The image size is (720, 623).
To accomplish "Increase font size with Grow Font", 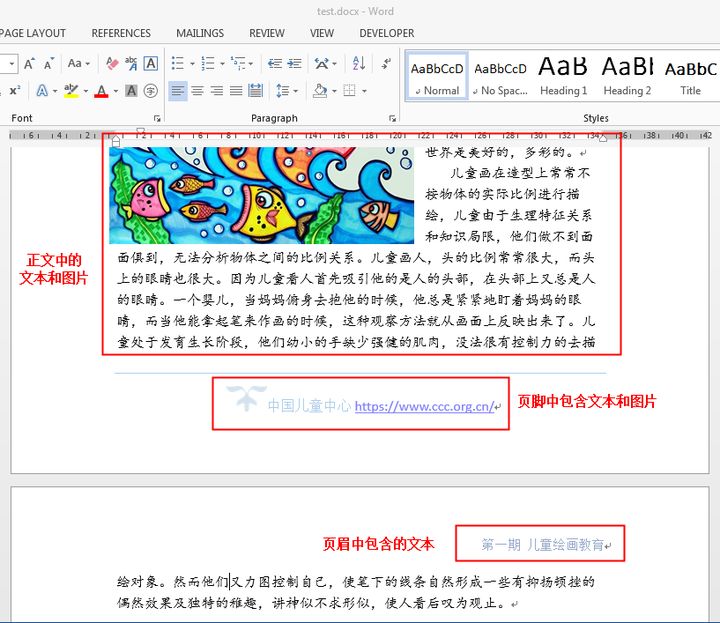I will click(x=29, y=63).
